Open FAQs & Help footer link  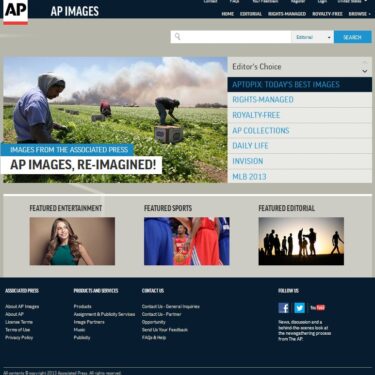(x=154, y=337)
